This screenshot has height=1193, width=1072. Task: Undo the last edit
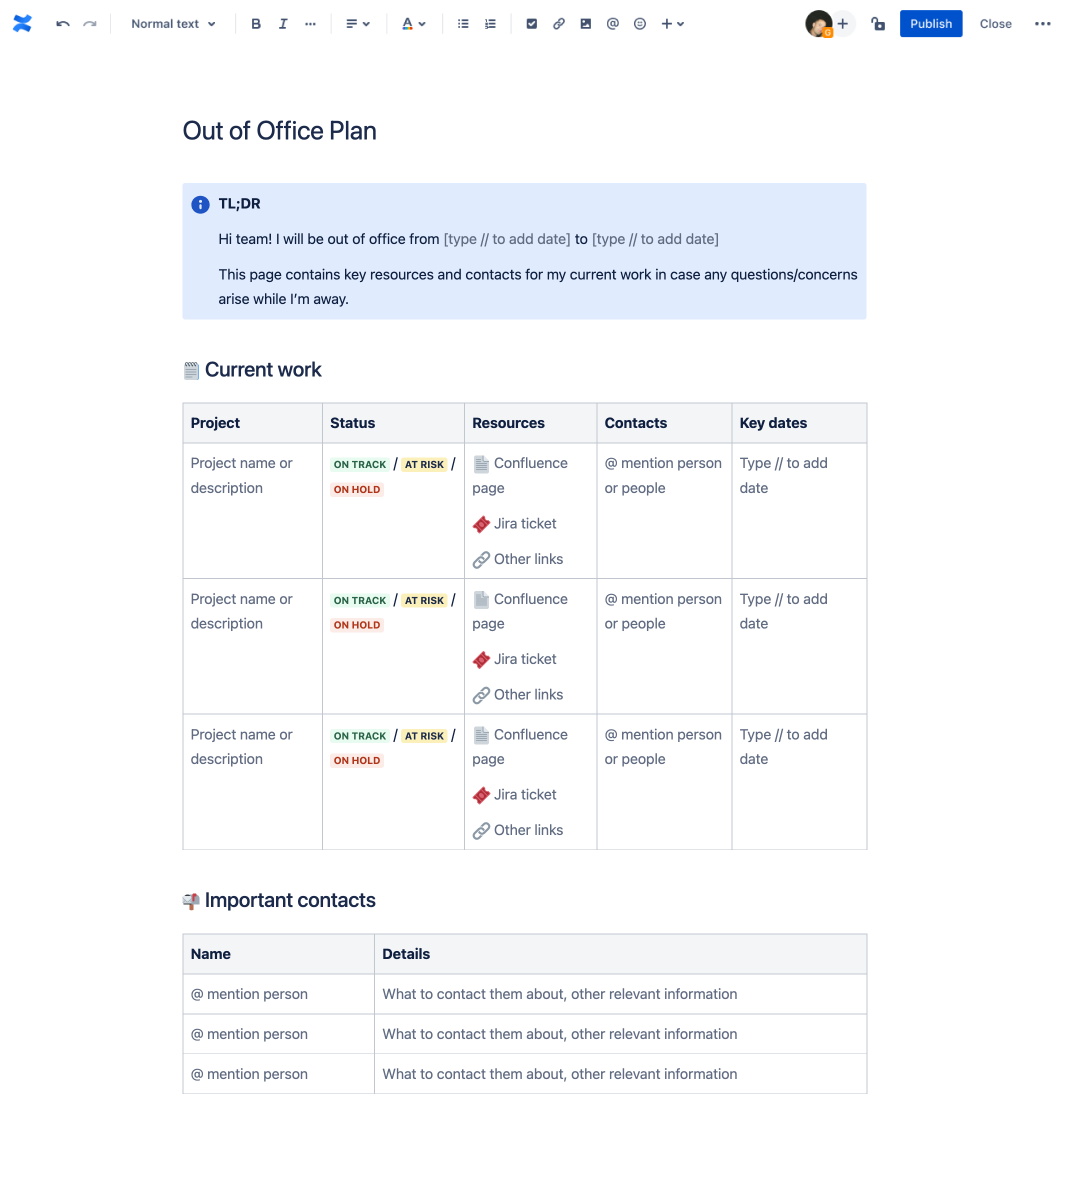coord(62,23)
